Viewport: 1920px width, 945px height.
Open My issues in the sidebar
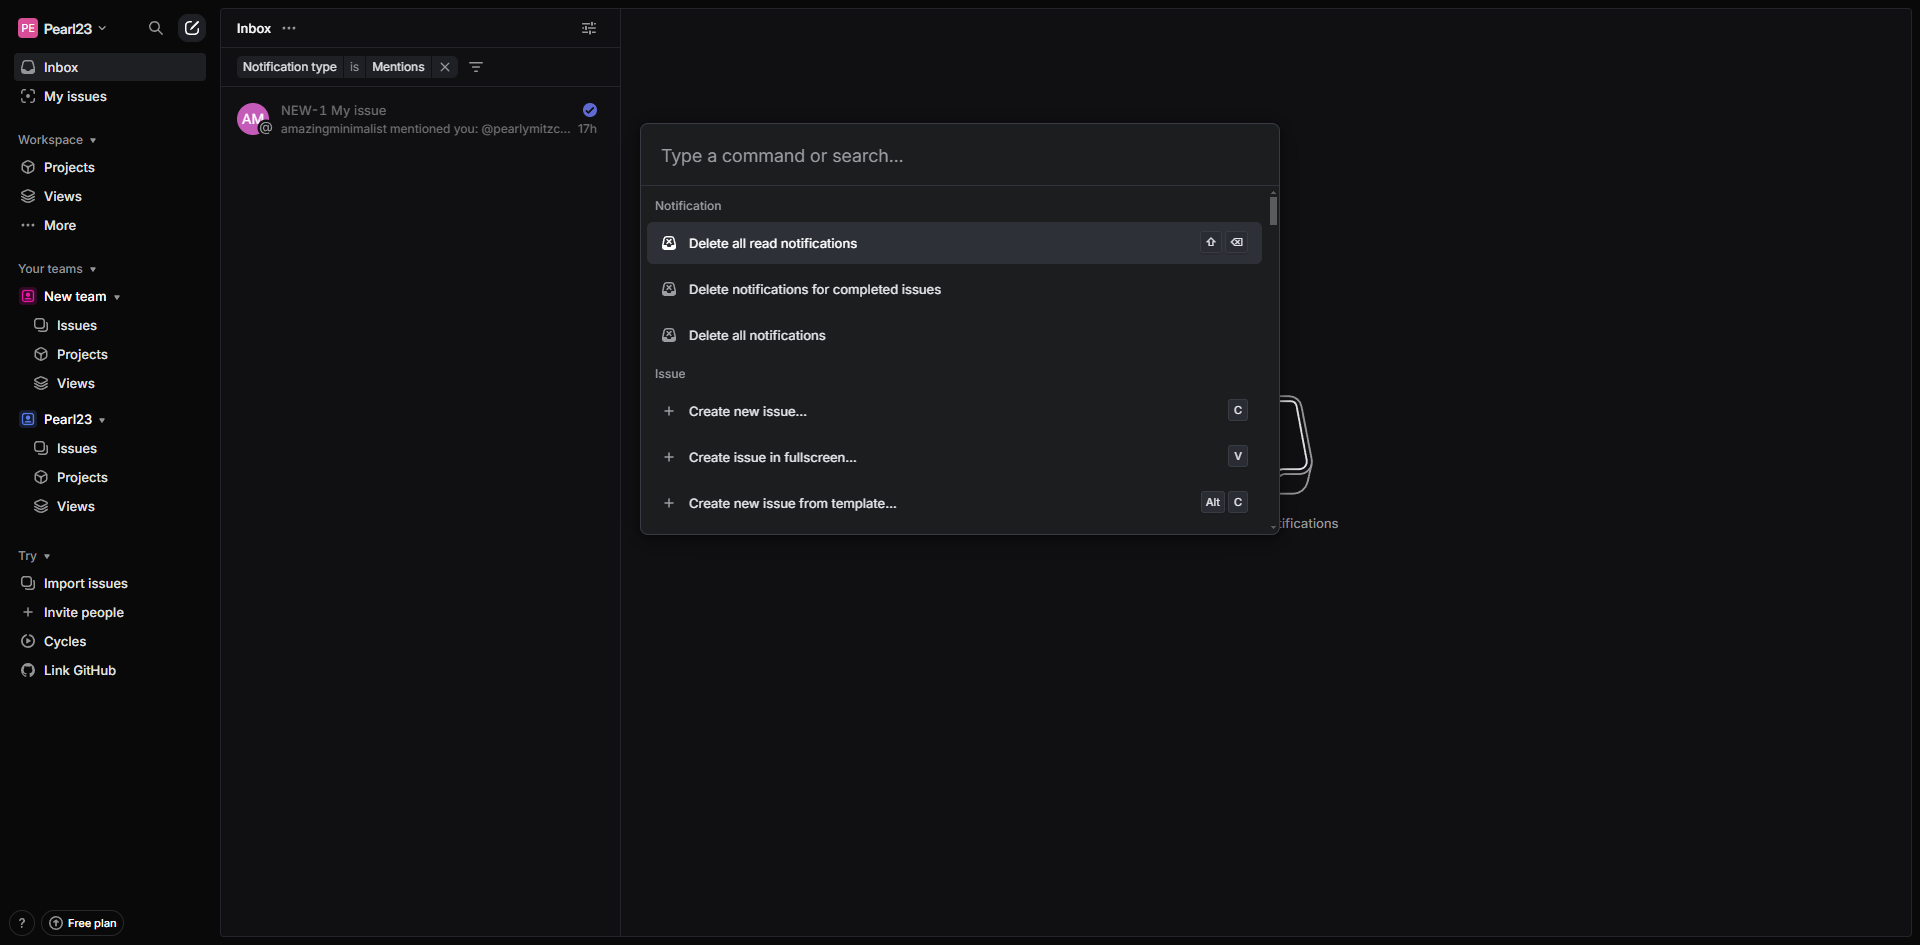click(75, 96)
